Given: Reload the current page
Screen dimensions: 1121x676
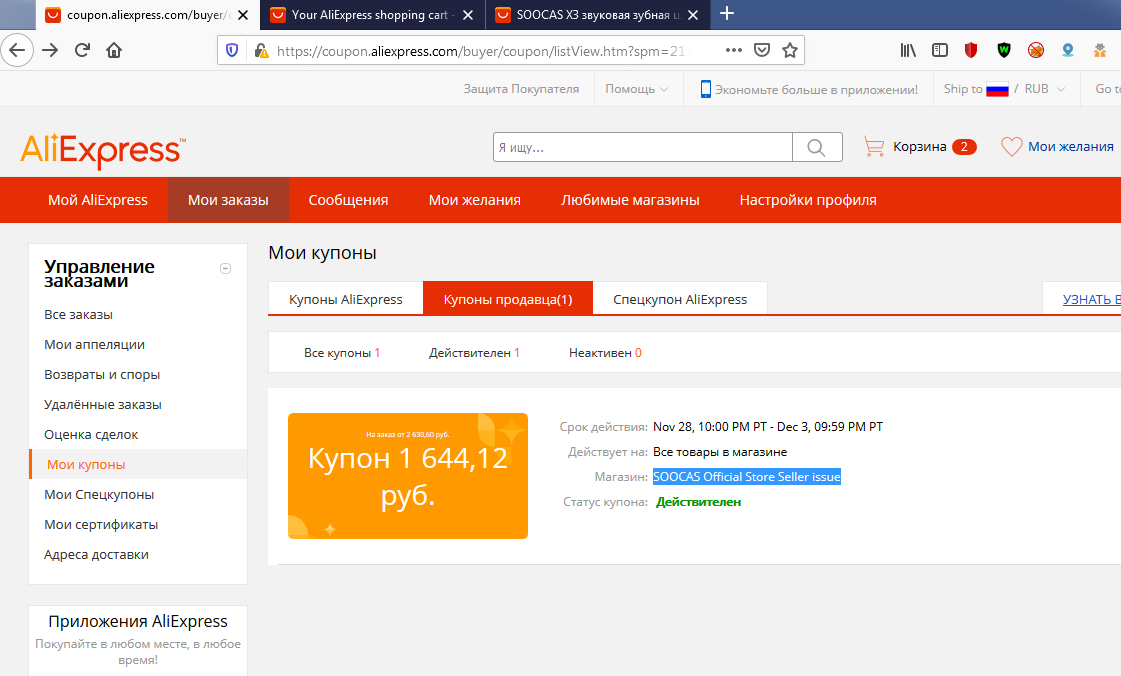Looking at the screenshot, I should [x=82, y=50].
